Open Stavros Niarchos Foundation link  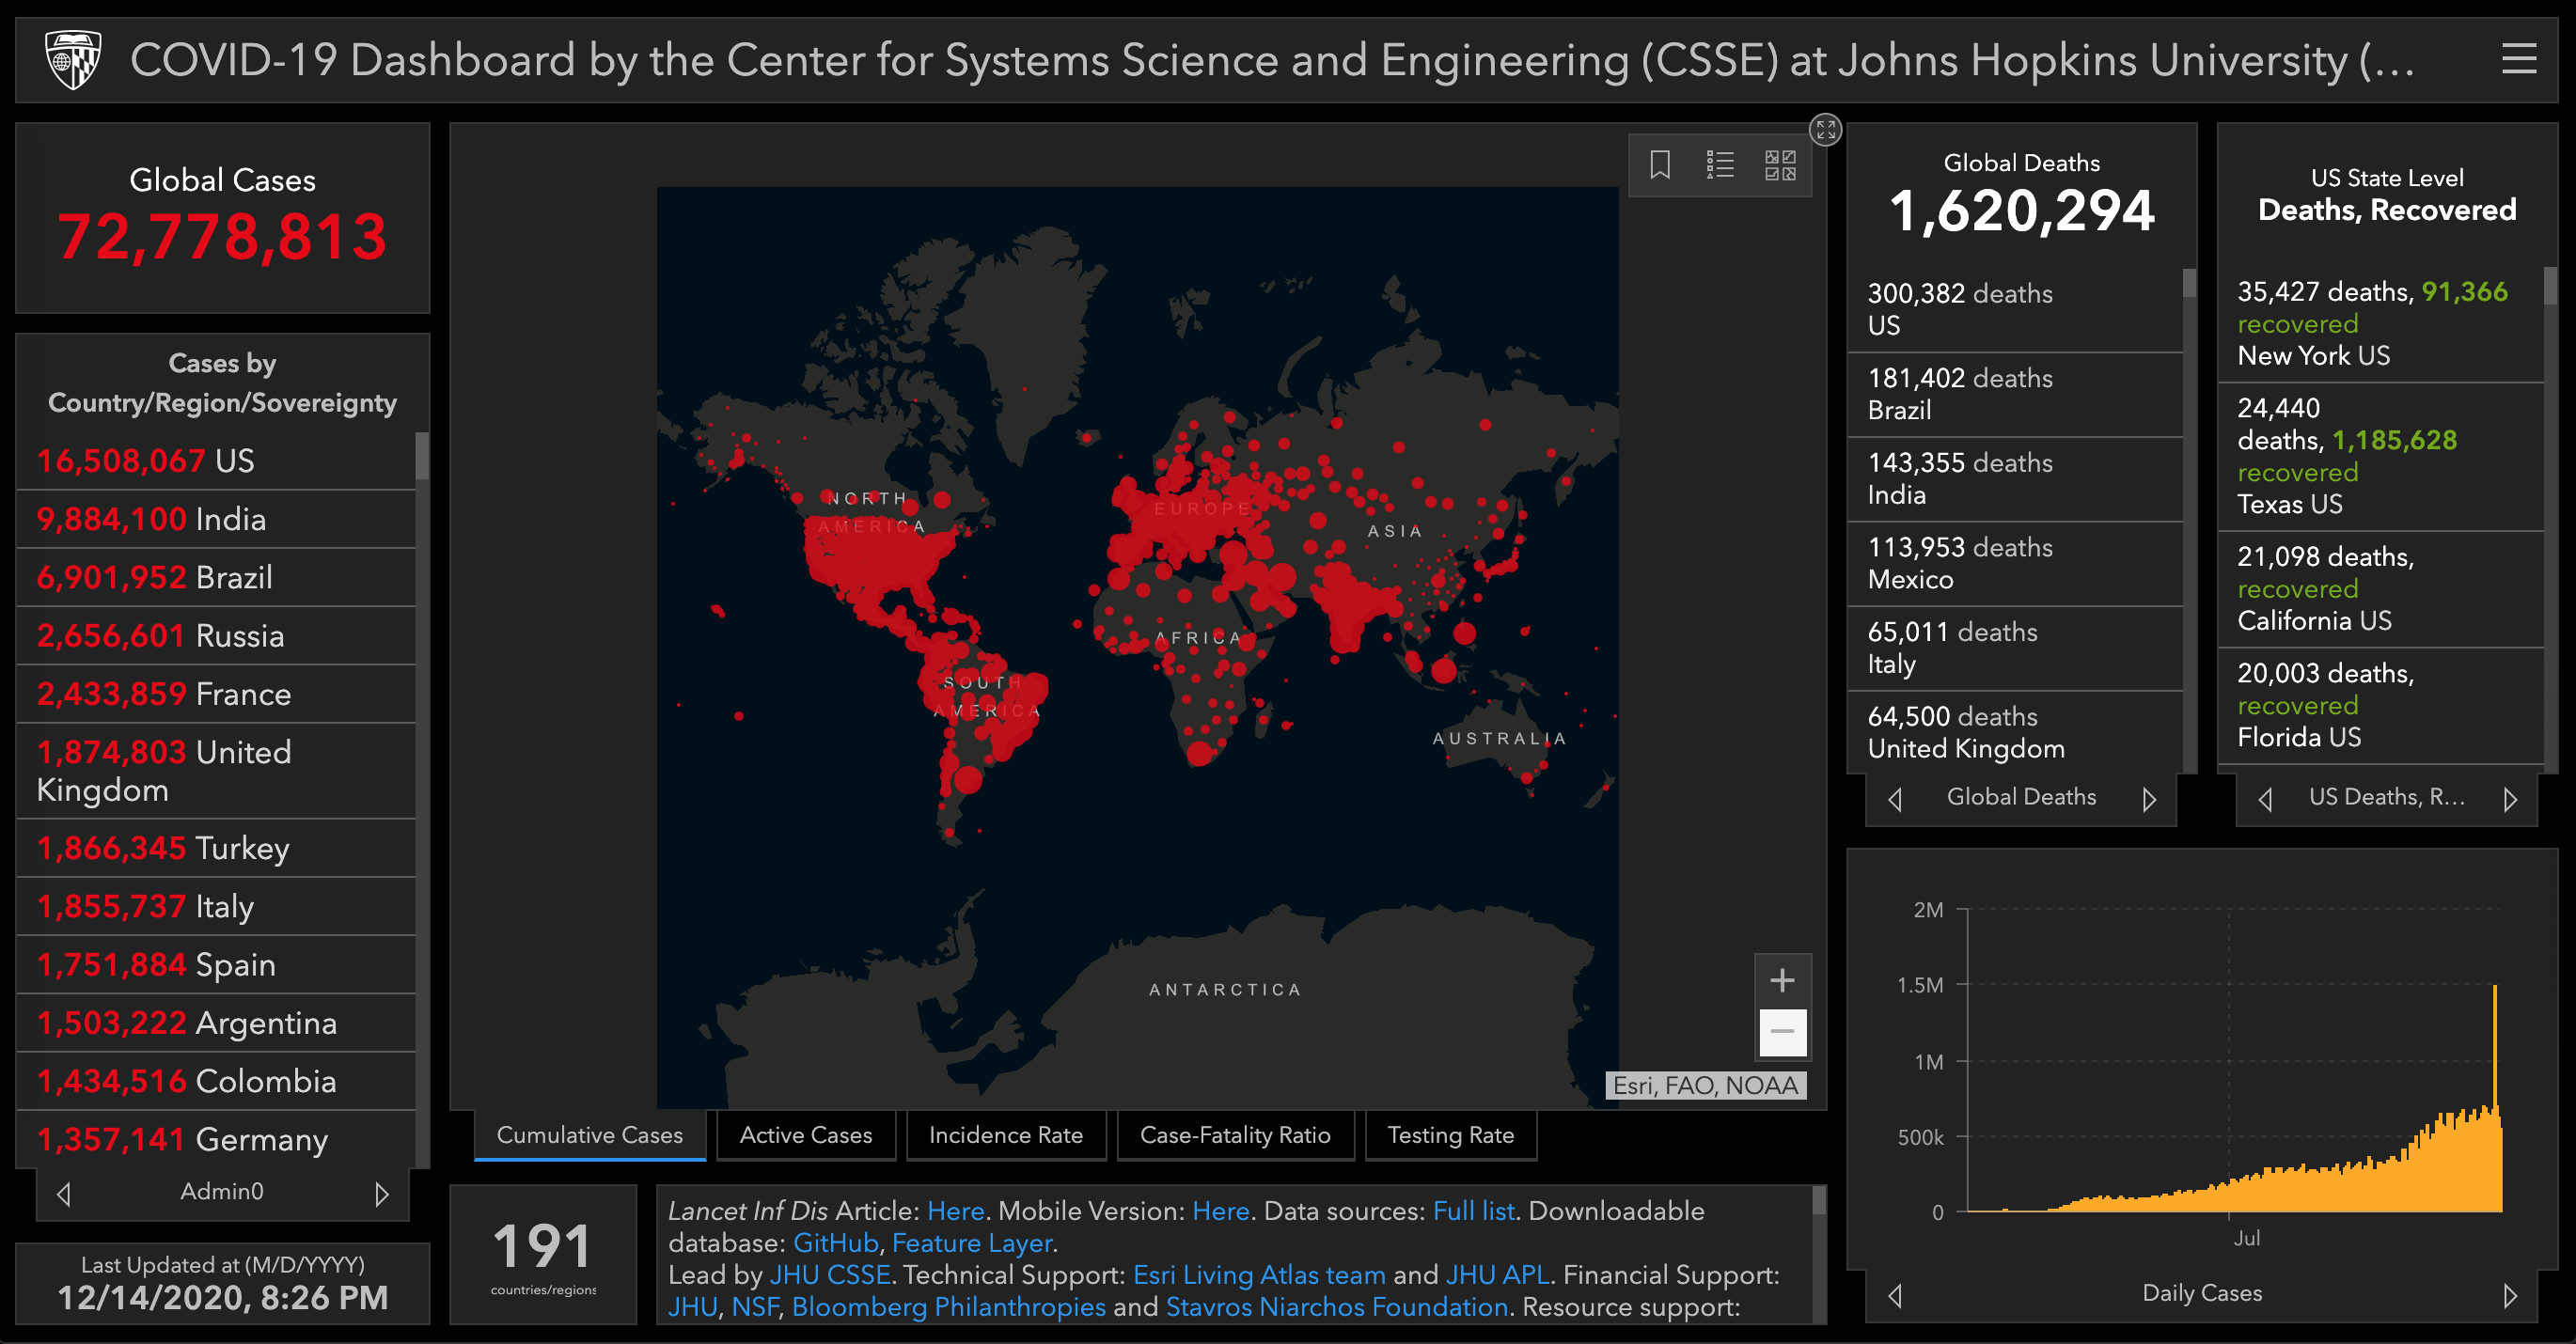click(x=1337, y=1307)
